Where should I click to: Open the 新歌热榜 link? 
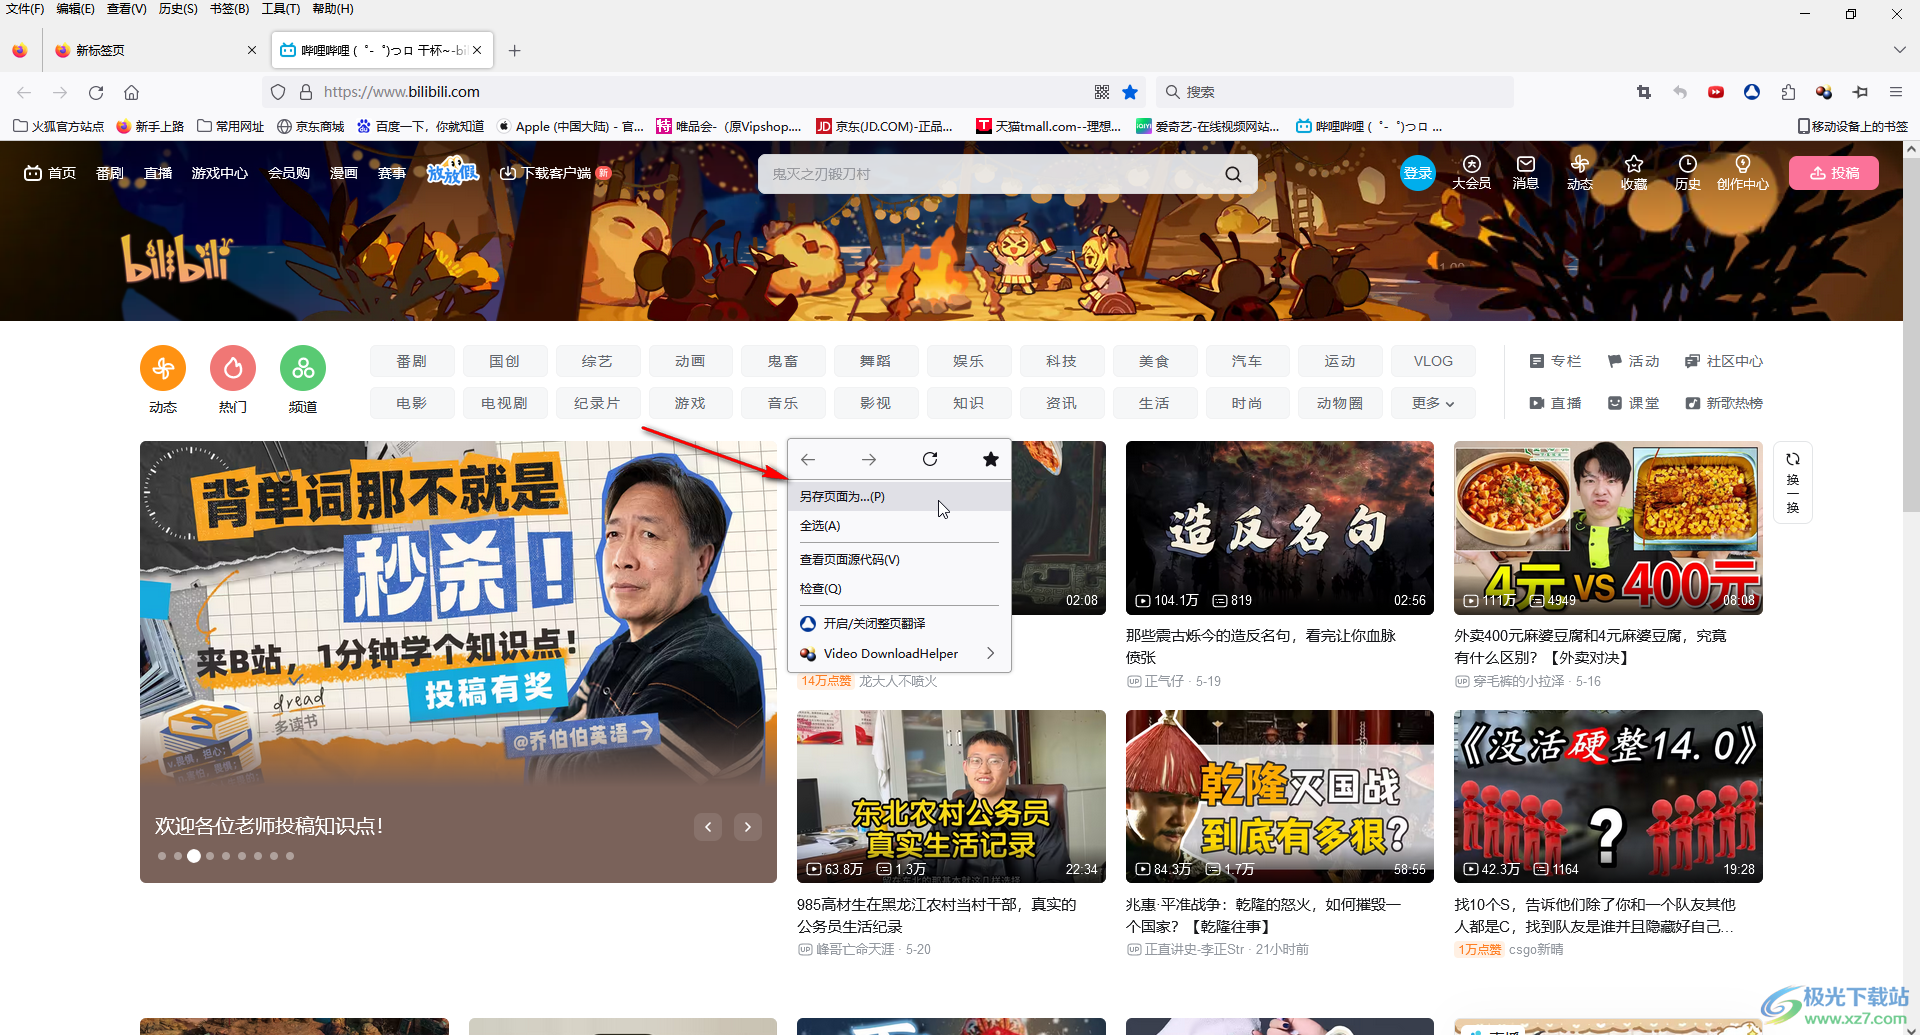pos(1724,403)
